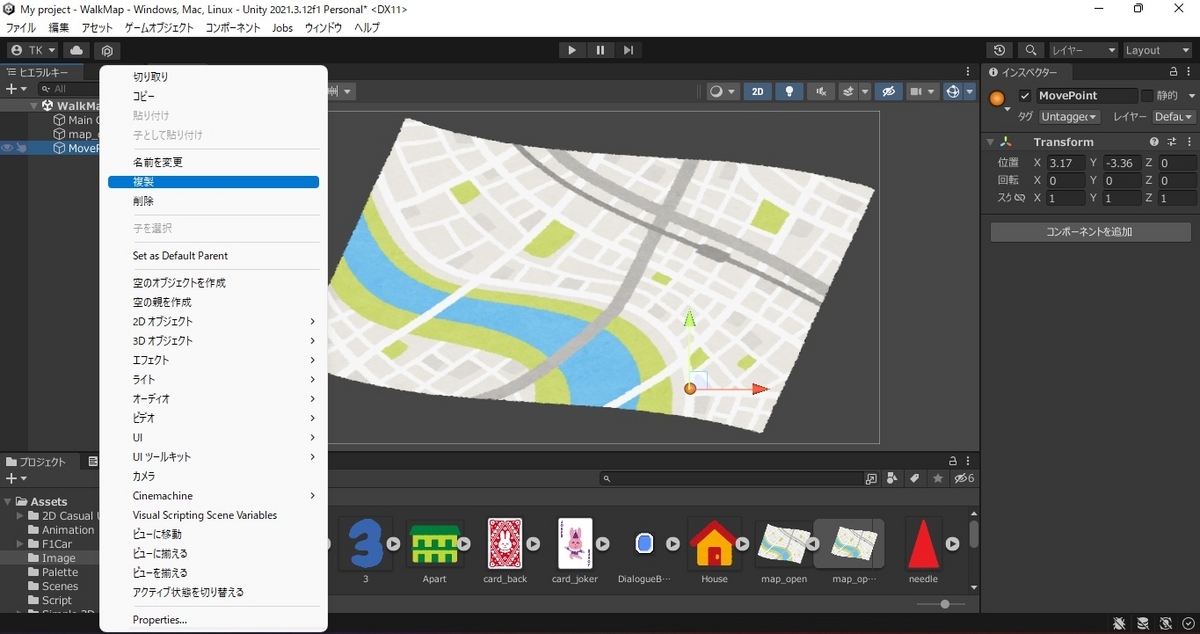Open the Layout dropdown
This screenshot has height=634, width=1200.
coord(1157,50)
